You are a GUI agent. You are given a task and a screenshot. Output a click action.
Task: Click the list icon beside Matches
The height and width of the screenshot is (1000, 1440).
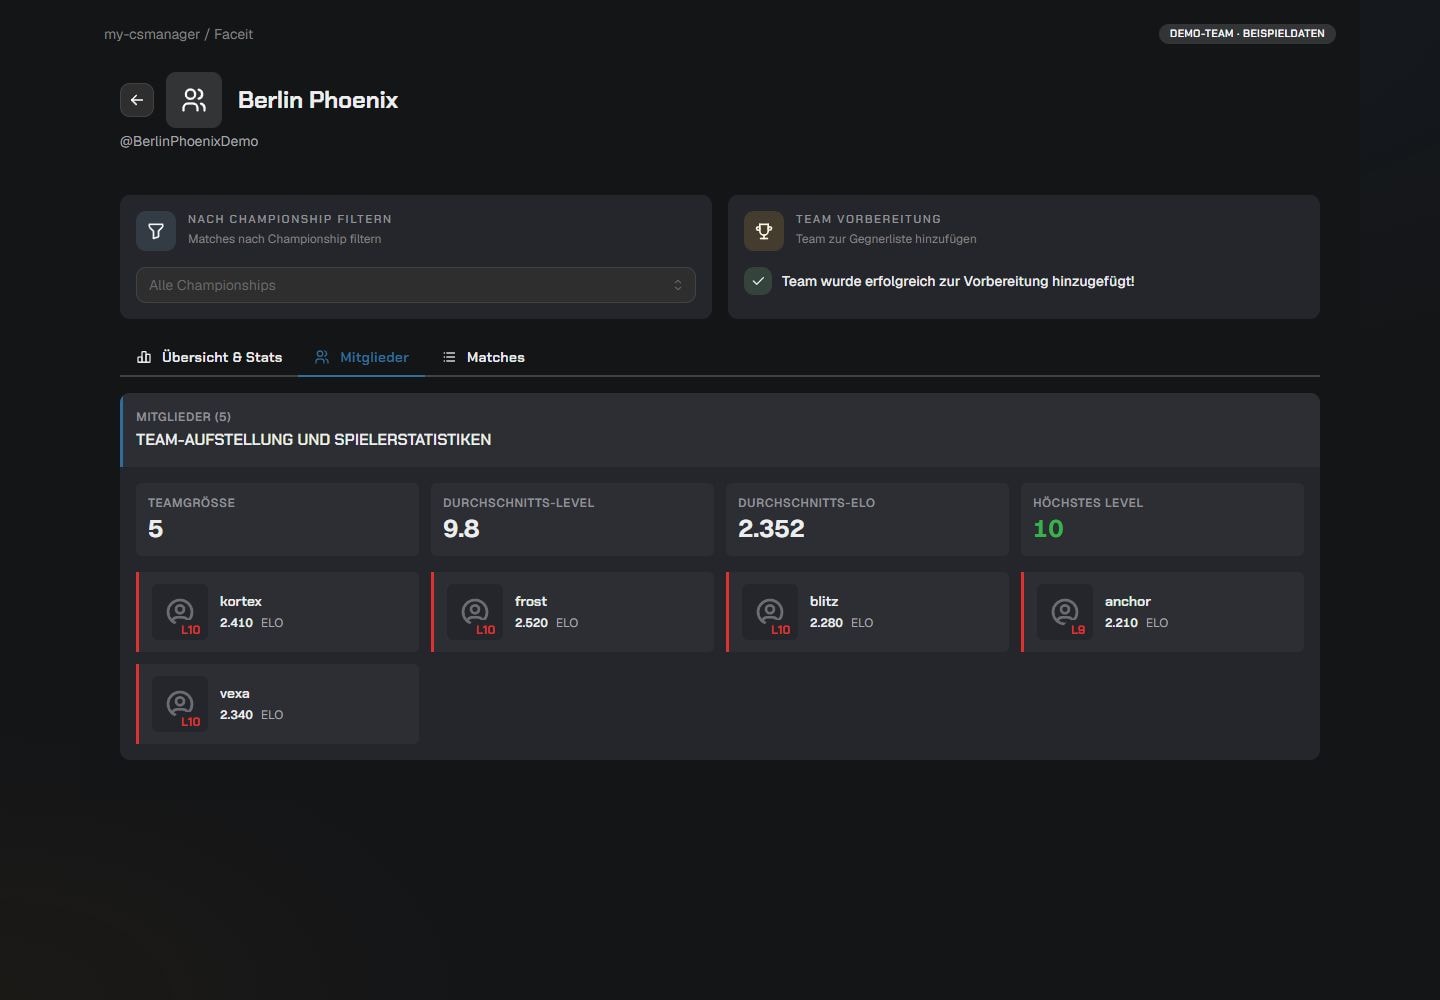click(x=449, y=357)
